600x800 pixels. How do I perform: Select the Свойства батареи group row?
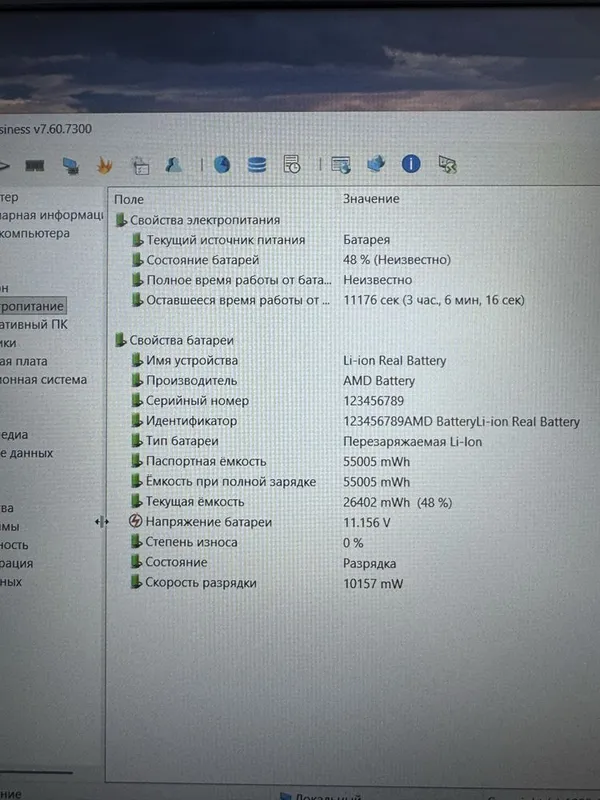click(174, 340)
